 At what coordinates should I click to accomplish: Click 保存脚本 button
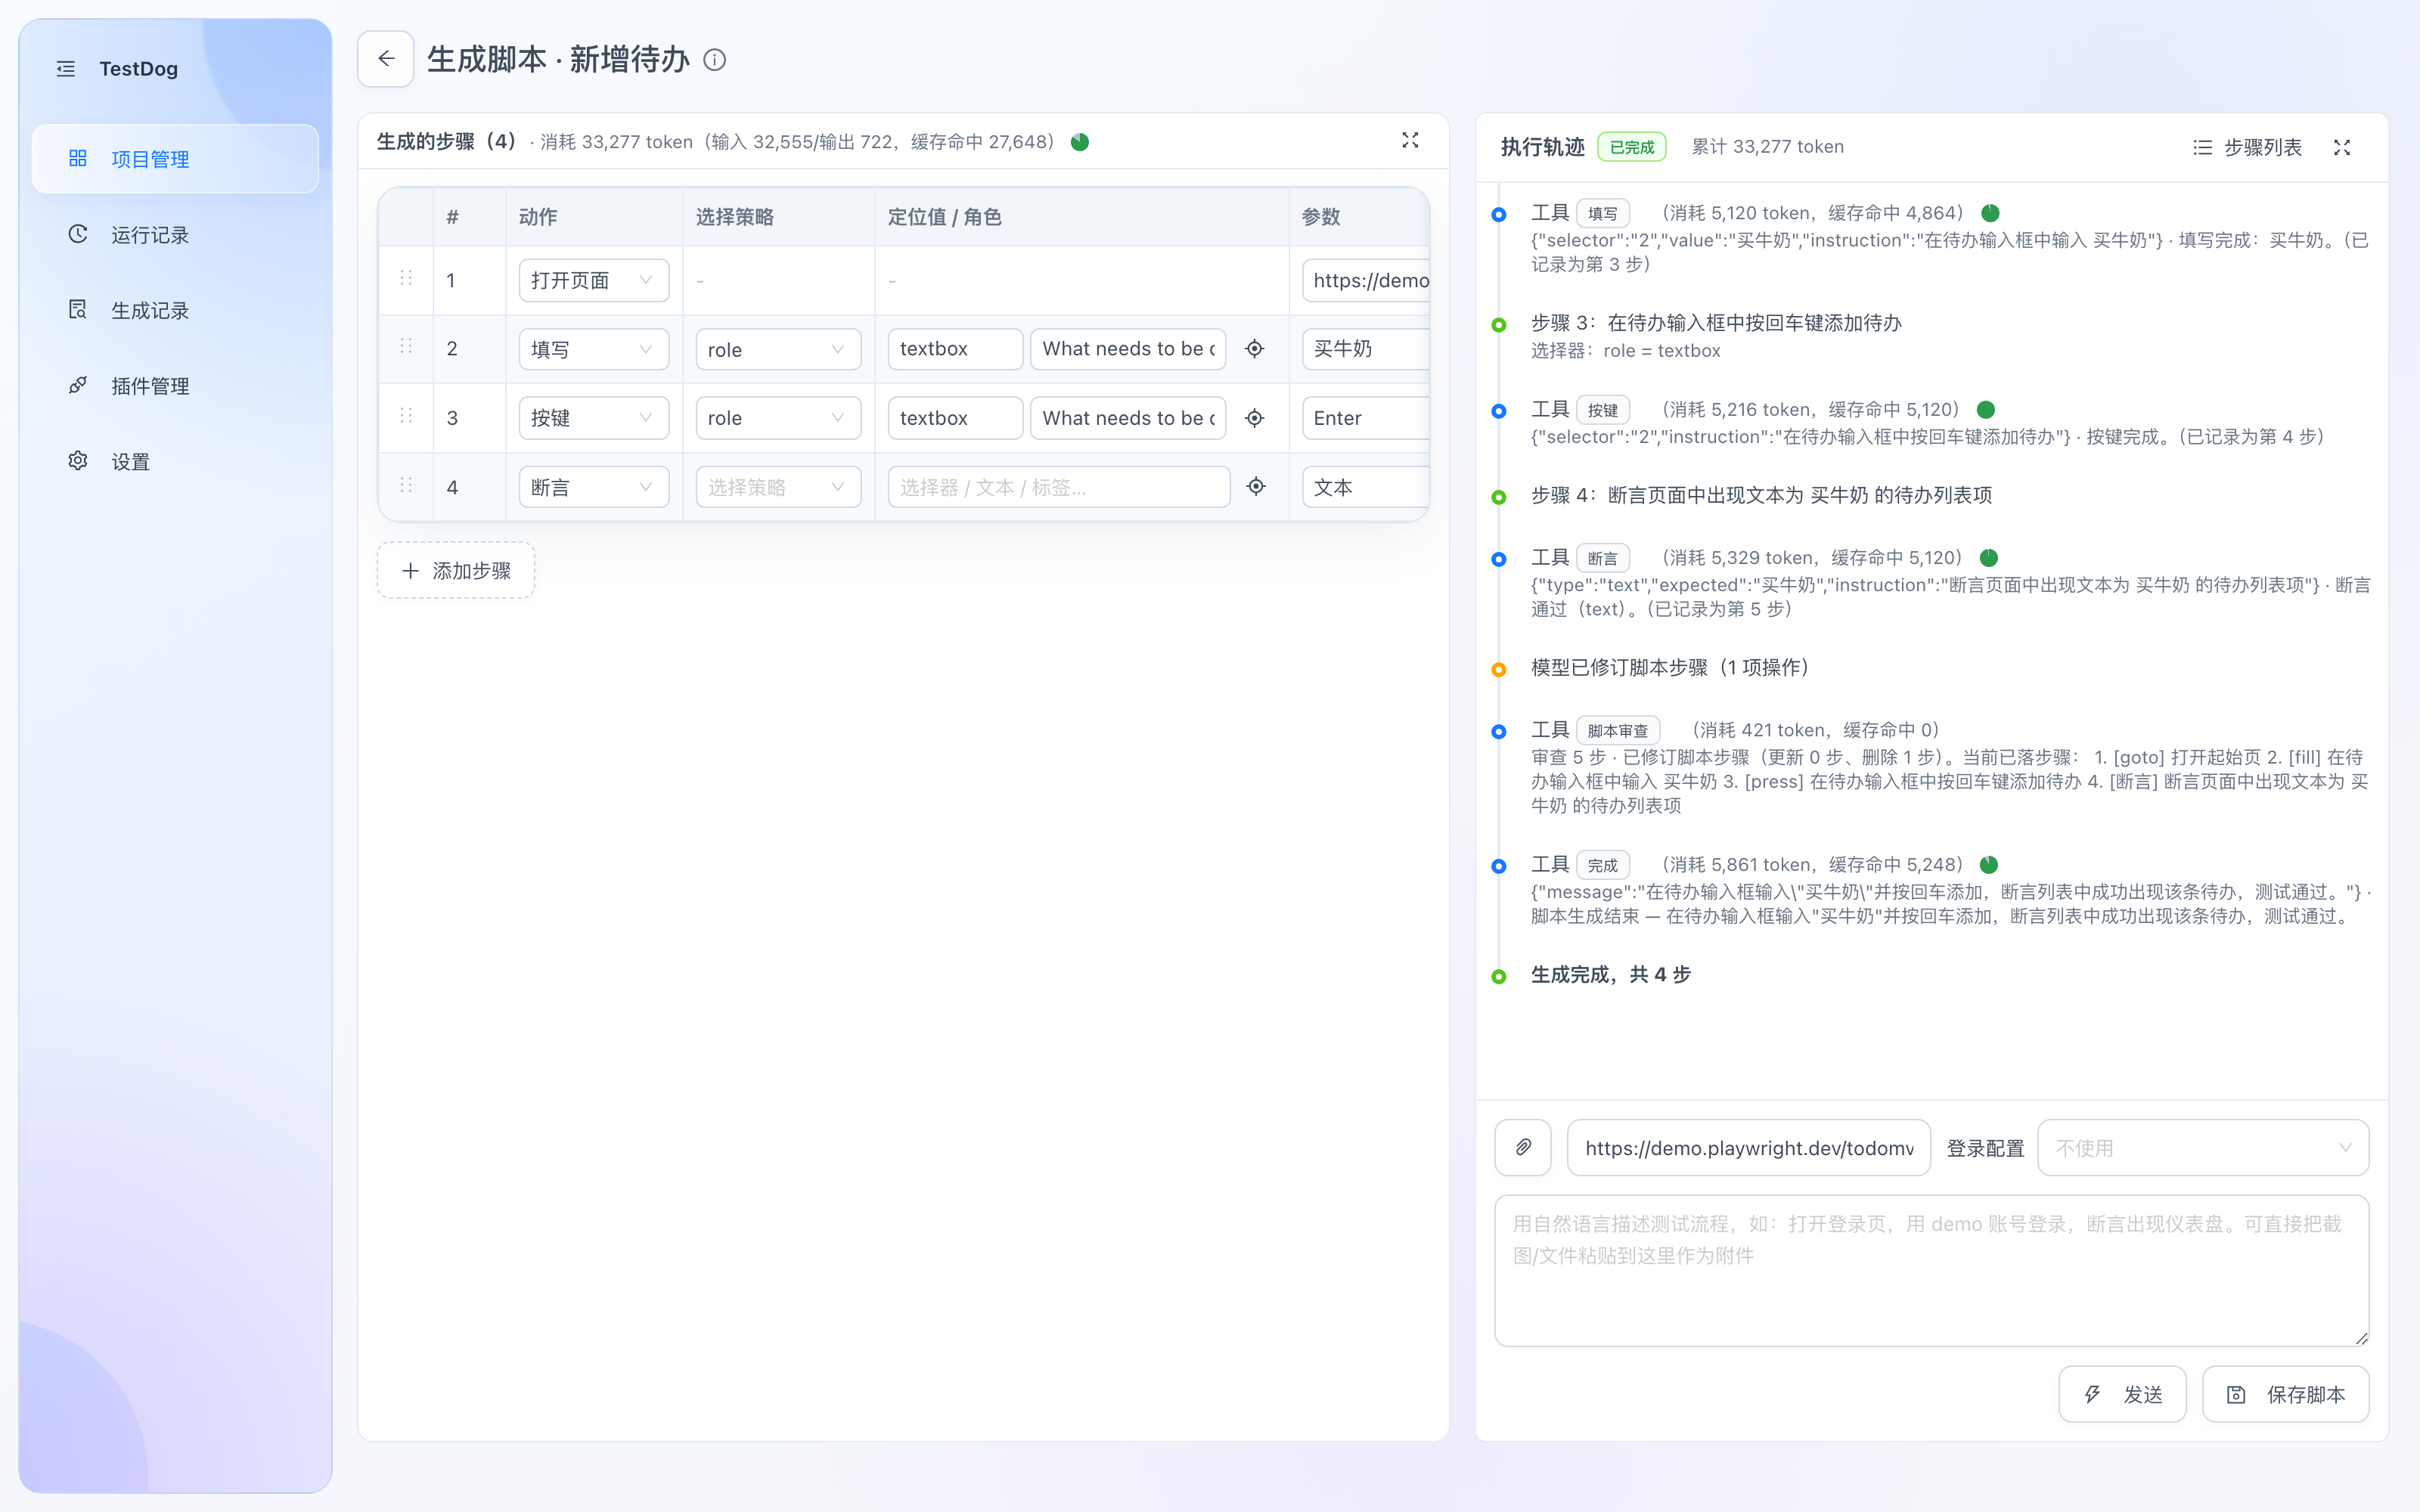[2286, 1394]
